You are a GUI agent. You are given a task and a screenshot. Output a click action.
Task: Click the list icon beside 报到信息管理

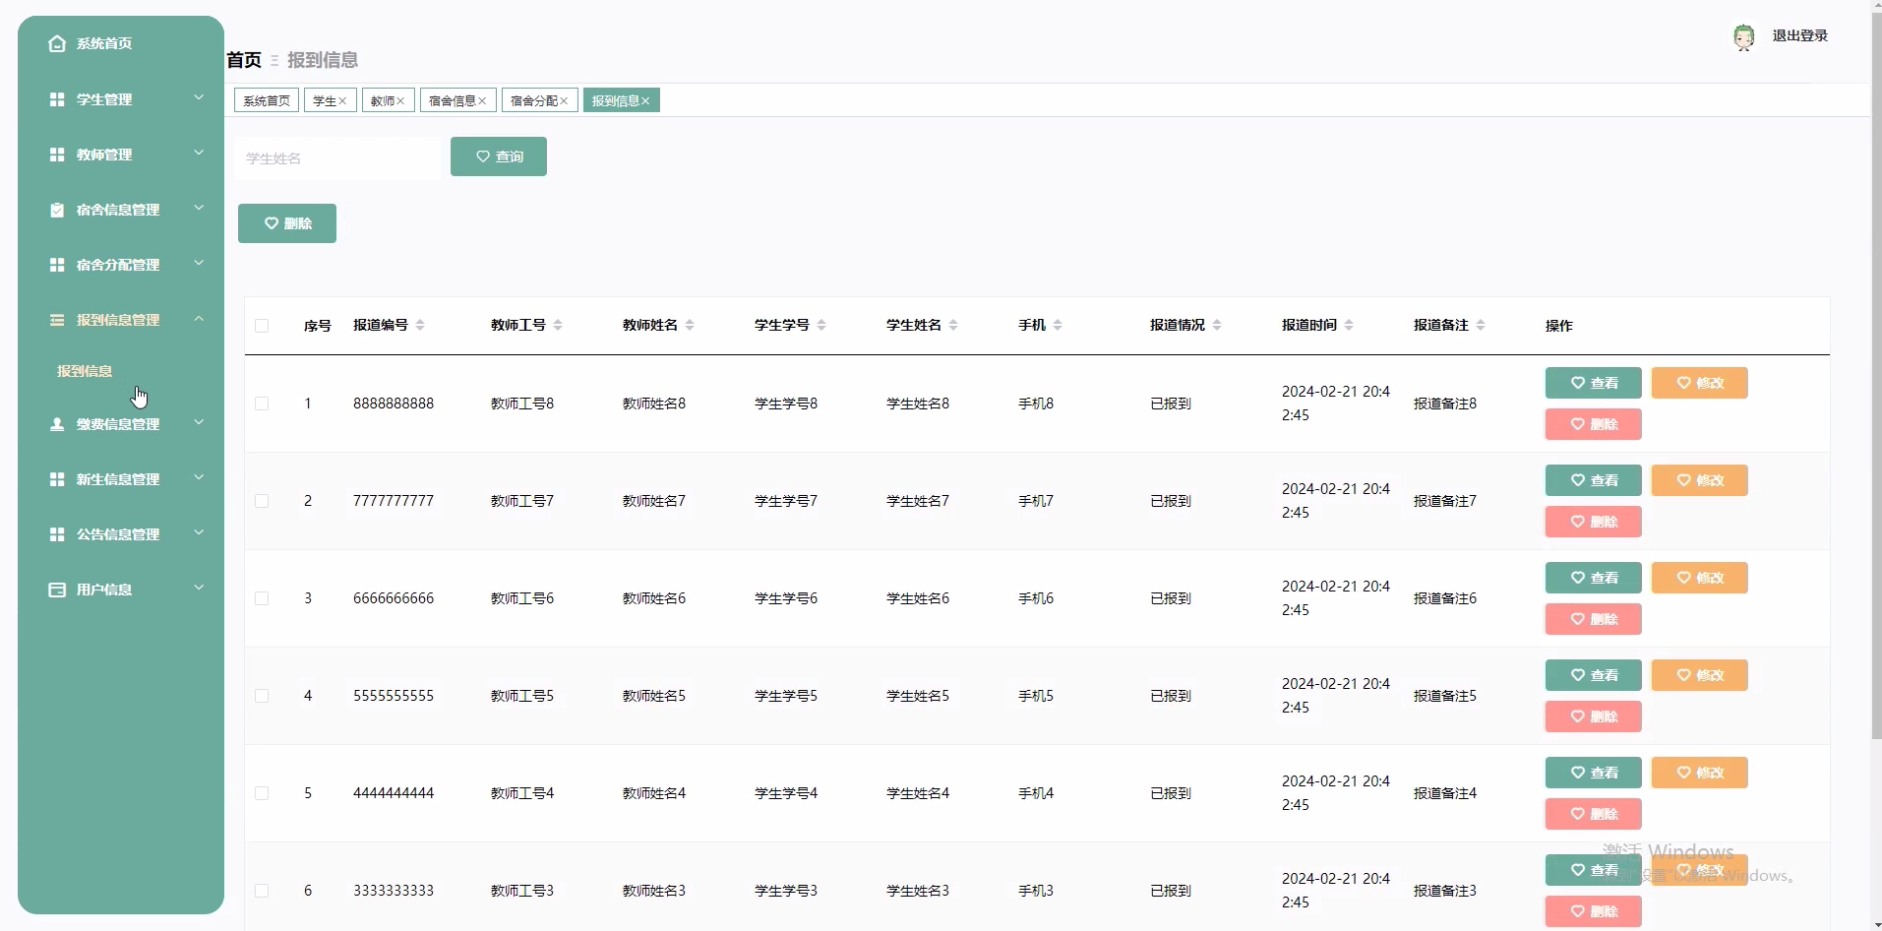tap(57, 320)
